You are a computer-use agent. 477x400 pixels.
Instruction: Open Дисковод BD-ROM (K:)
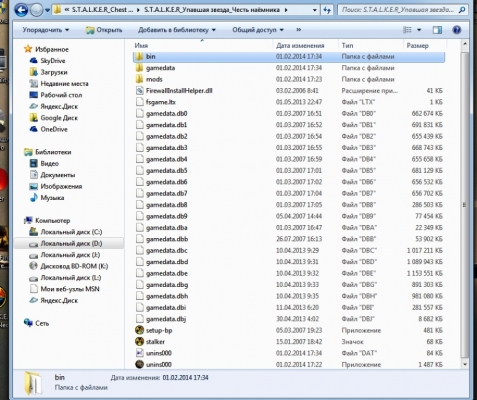[x=68, y=266]
